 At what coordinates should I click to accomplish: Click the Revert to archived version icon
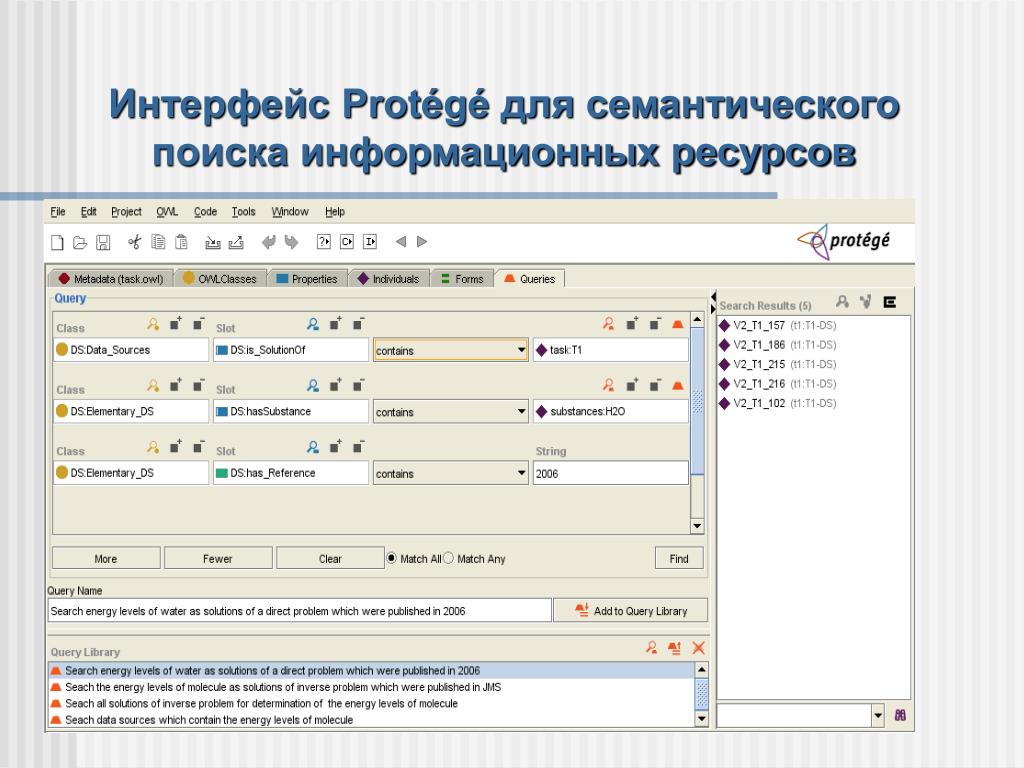[236, 242]
